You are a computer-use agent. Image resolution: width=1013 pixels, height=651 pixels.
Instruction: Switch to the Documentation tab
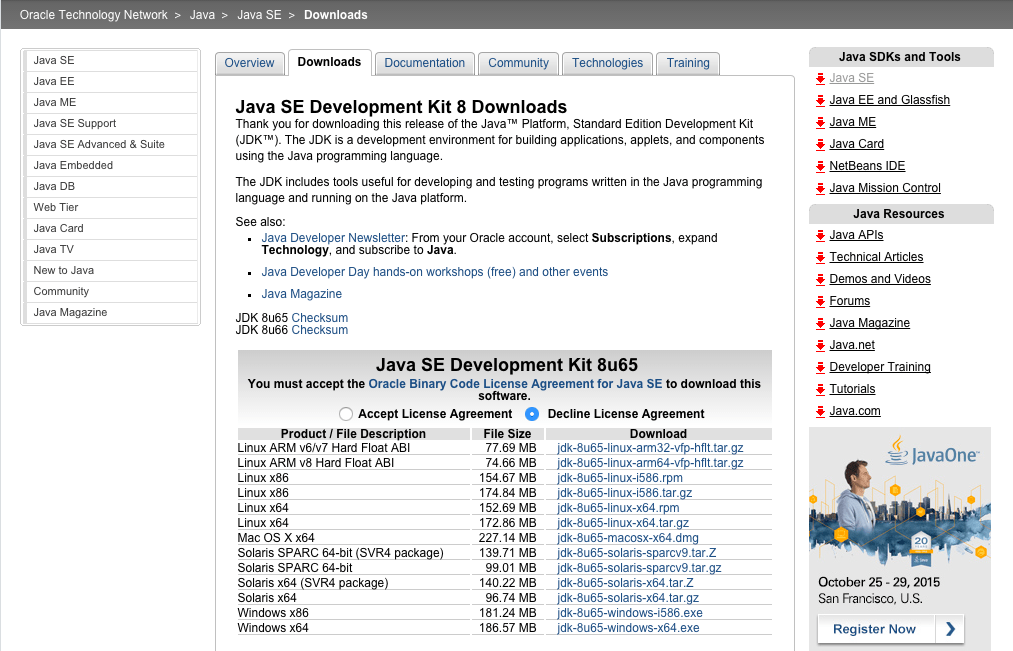pos(424,63)
